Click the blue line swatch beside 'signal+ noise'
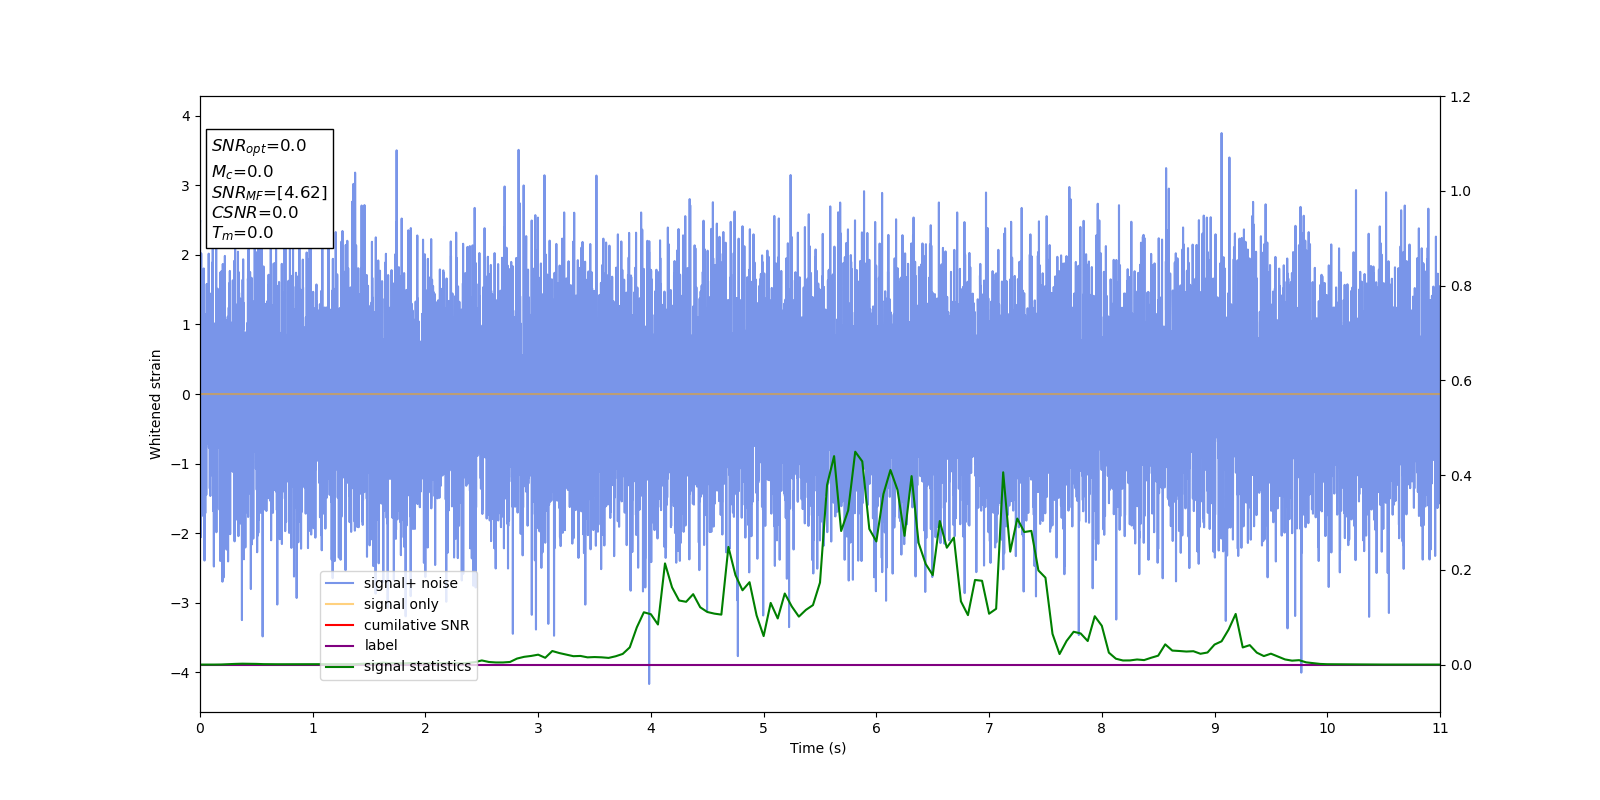This screenshot has height=800, width=1600. tap(340, 583)
